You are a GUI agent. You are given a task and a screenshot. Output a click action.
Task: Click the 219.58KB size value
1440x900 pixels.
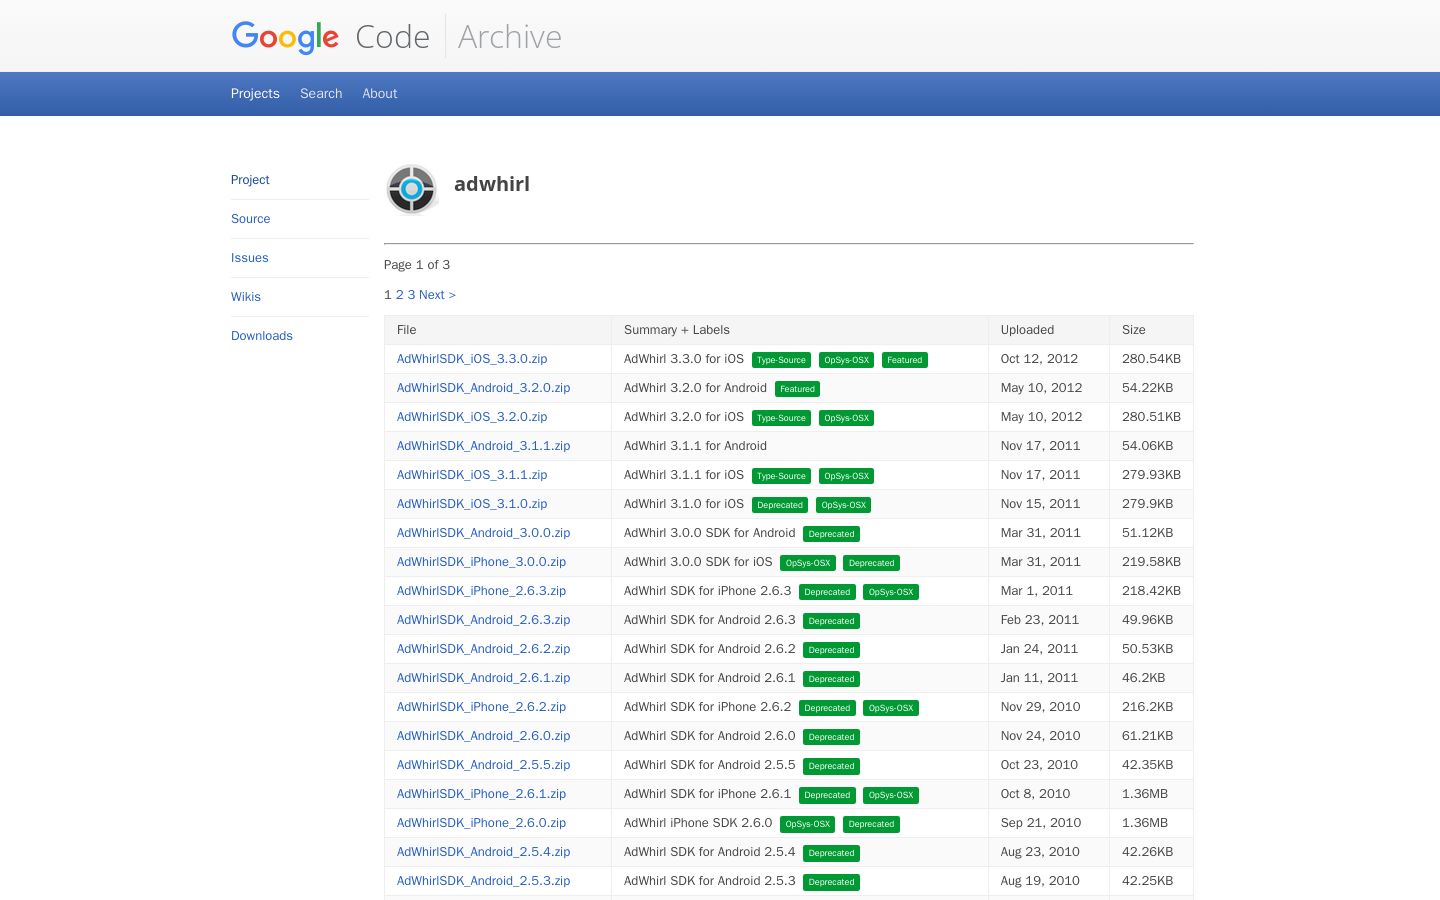[1152, 562]
